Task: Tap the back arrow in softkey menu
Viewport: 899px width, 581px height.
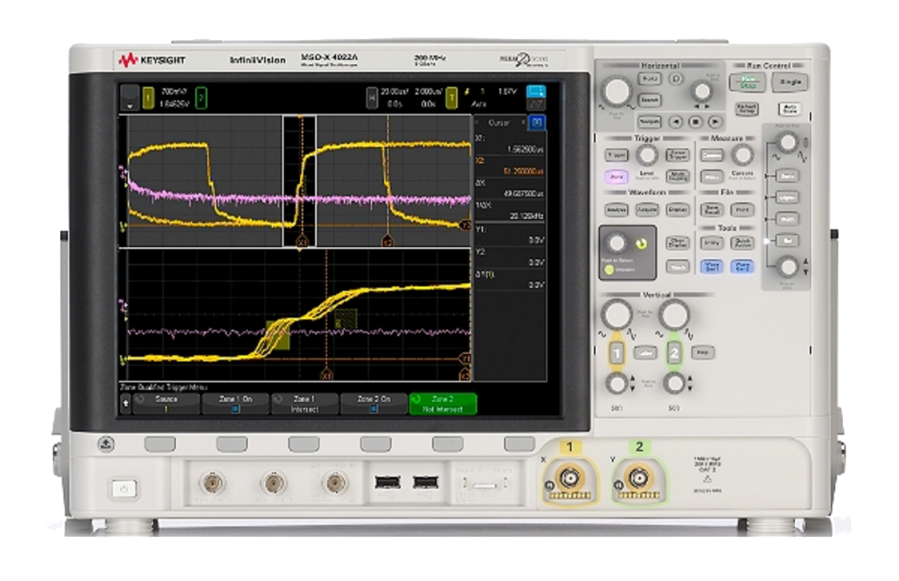Action: point(126,404)
